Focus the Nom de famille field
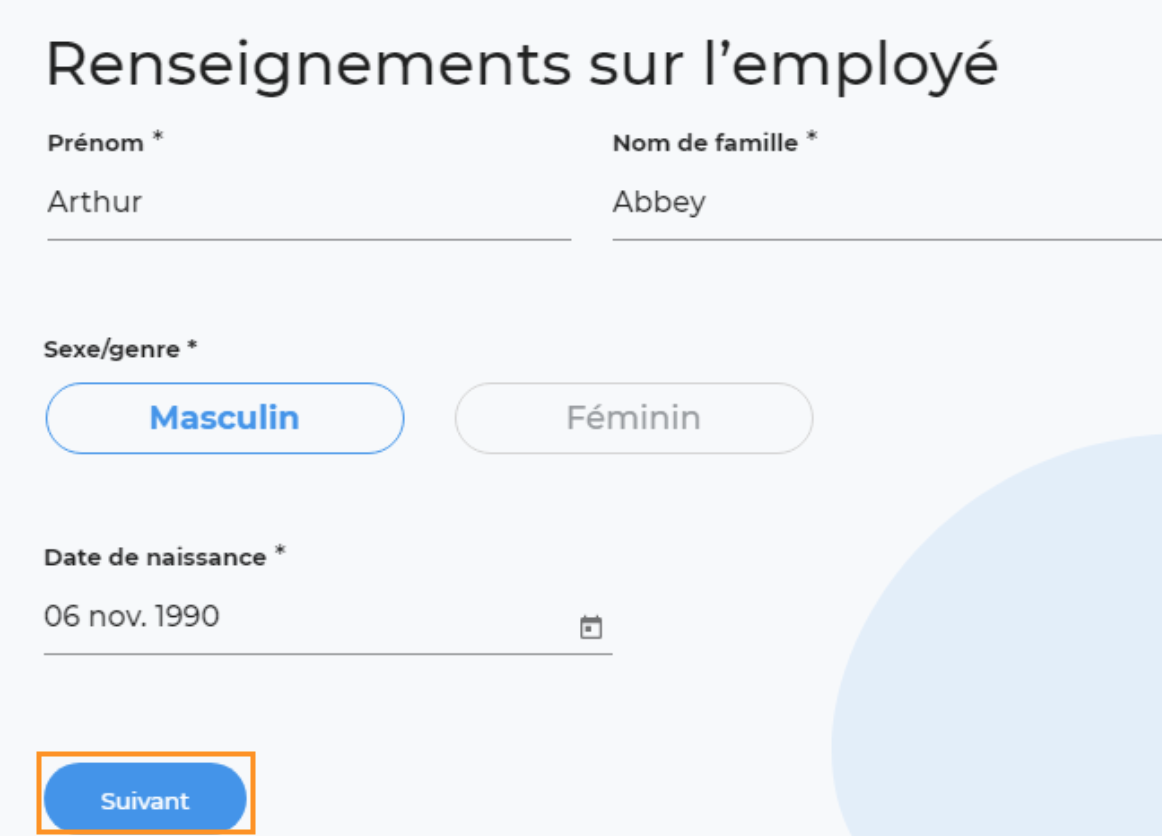This screenshot has height=836, width=1162. [887, 202]
